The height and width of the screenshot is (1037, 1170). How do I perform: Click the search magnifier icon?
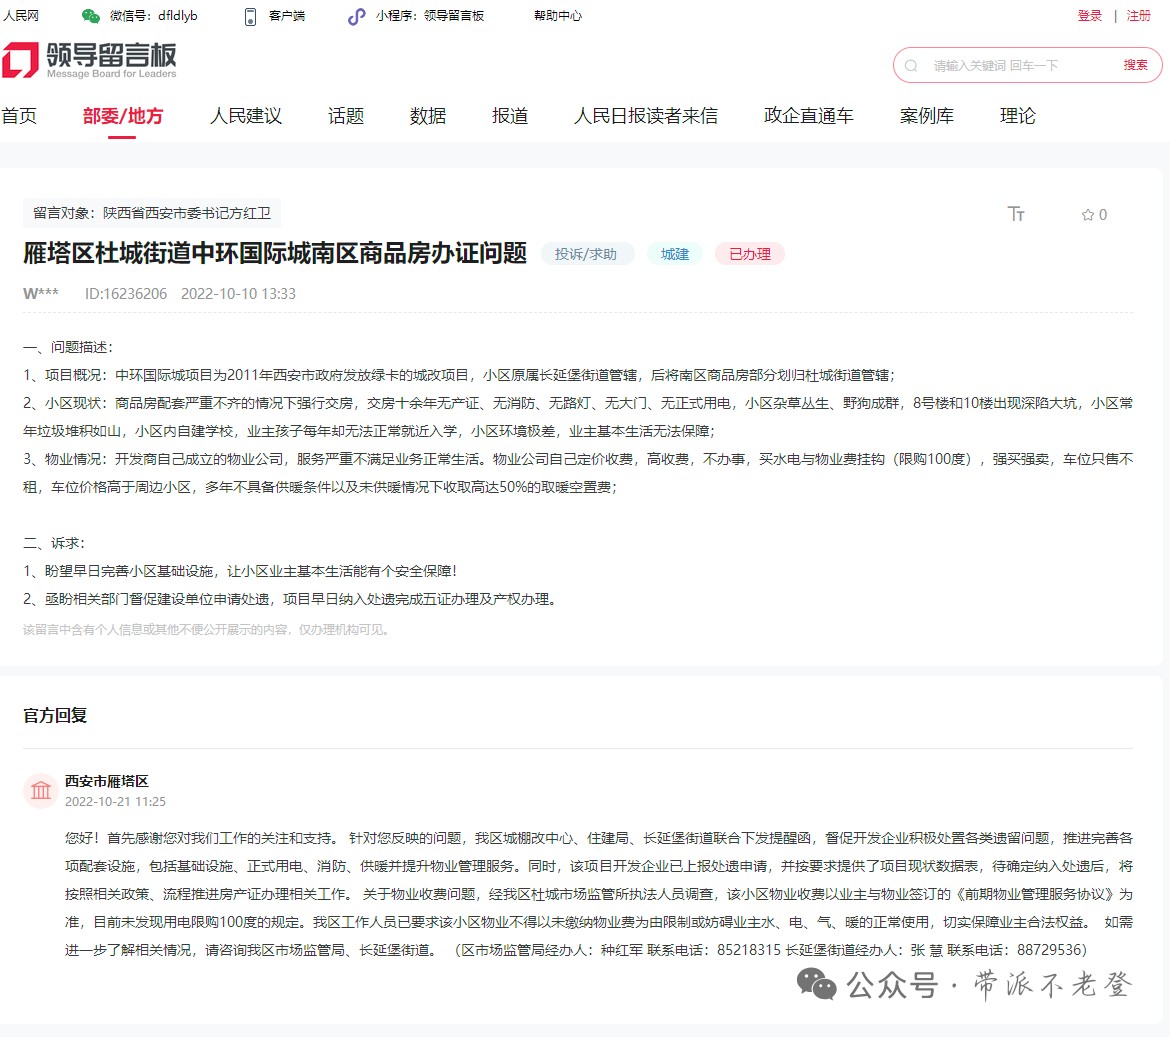point(911,66)
